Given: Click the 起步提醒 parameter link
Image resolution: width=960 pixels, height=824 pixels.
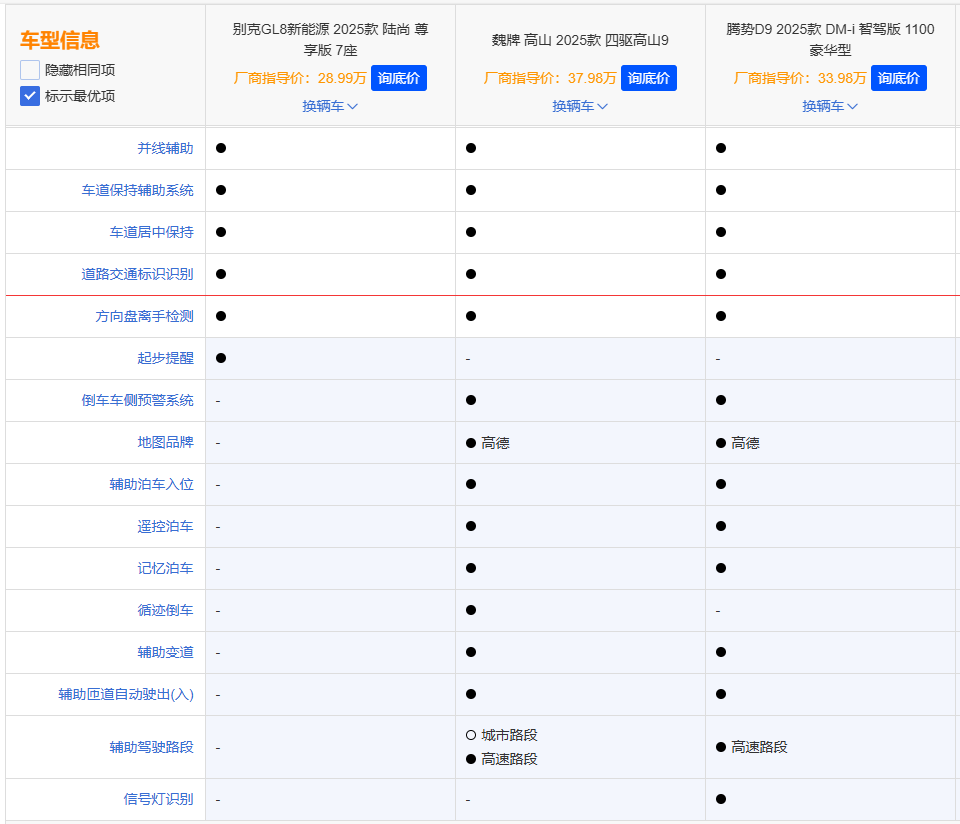Looking at the screenshot, I should [x=165, y=358].
